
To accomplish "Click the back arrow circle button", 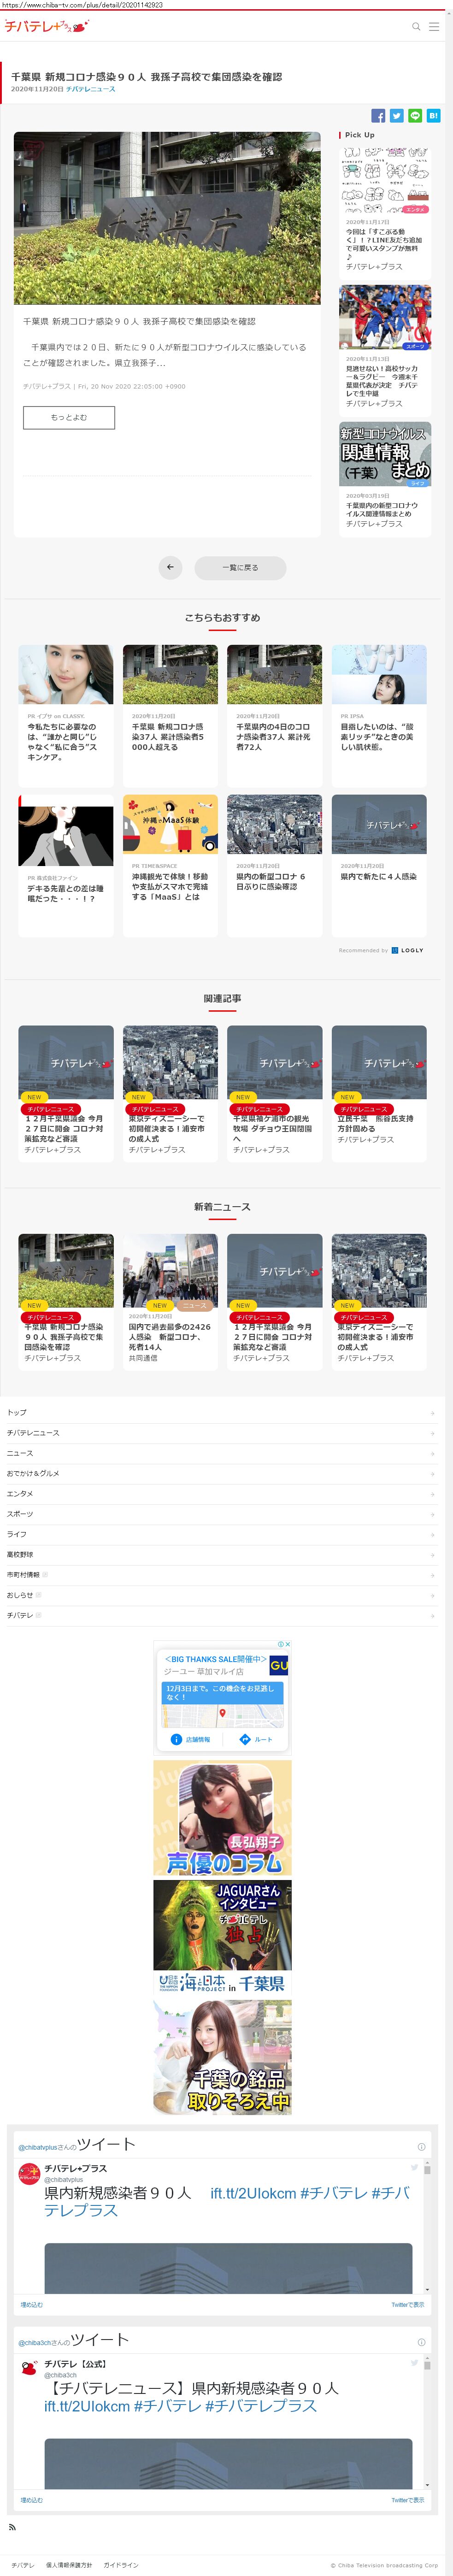I will coord(170,567).
